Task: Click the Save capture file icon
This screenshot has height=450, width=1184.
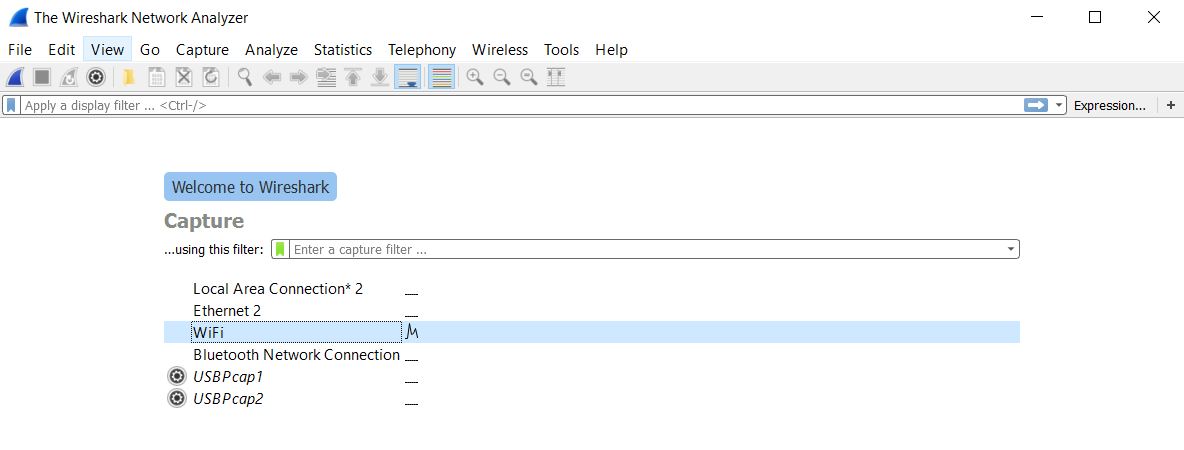Action: (x=156, y=77)
